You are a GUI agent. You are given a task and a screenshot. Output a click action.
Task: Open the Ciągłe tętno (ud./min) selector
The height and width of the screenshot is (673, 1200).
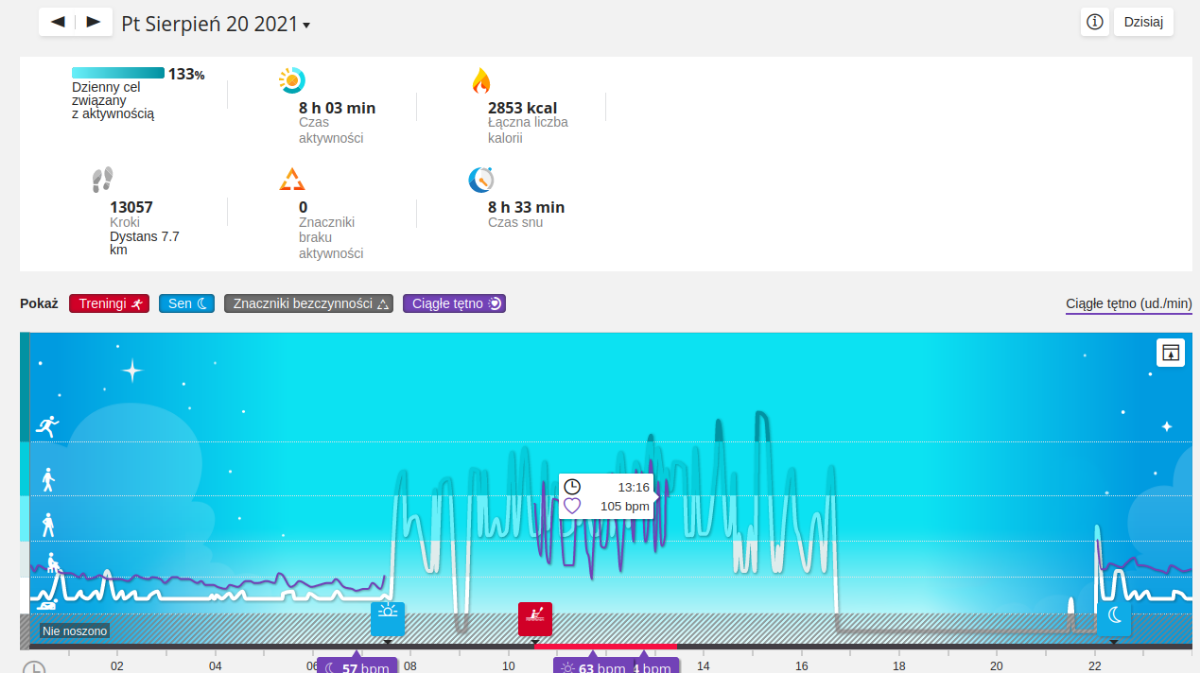point(1128,304)
